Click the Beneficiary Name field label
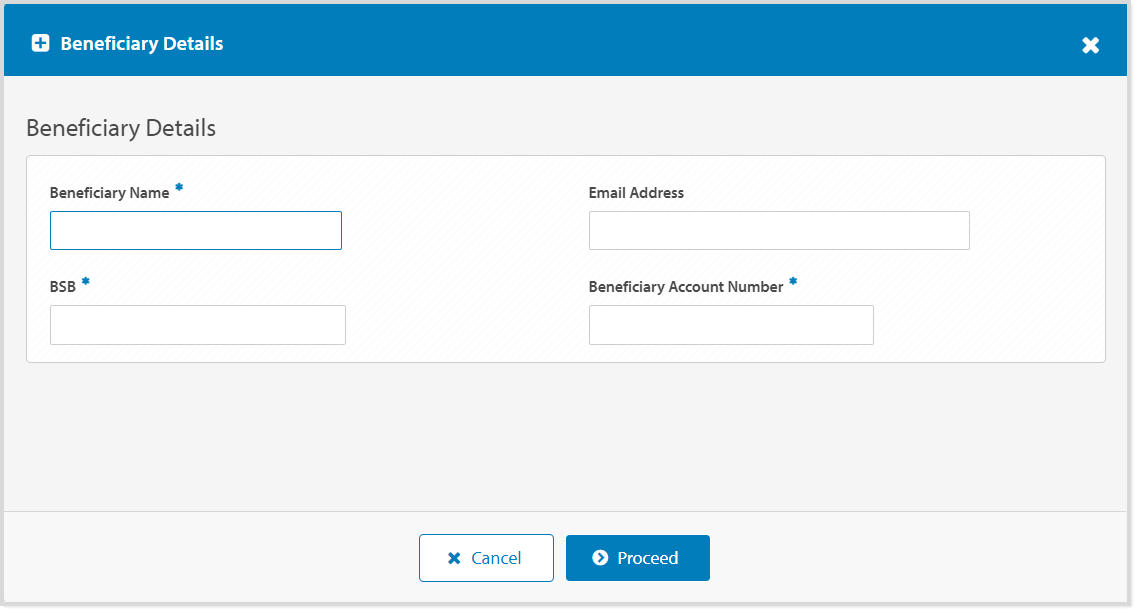 [x=110, y=192]
